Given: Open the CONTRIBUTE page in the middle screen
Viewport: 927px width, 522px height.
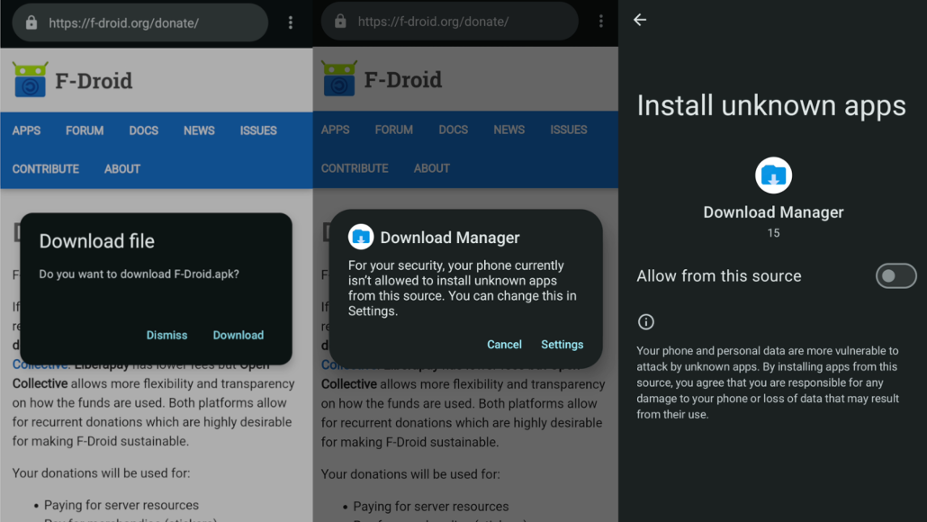Looking at the screenshot, I should (x=354, y=168).
